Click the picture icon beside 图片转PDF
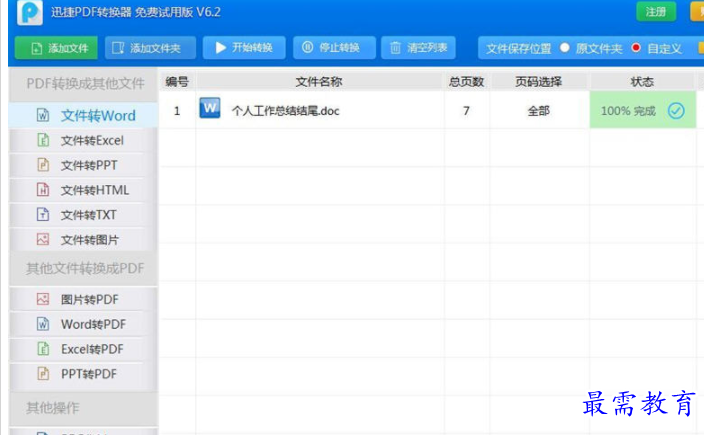704x435 pixels. coord(43,299)
